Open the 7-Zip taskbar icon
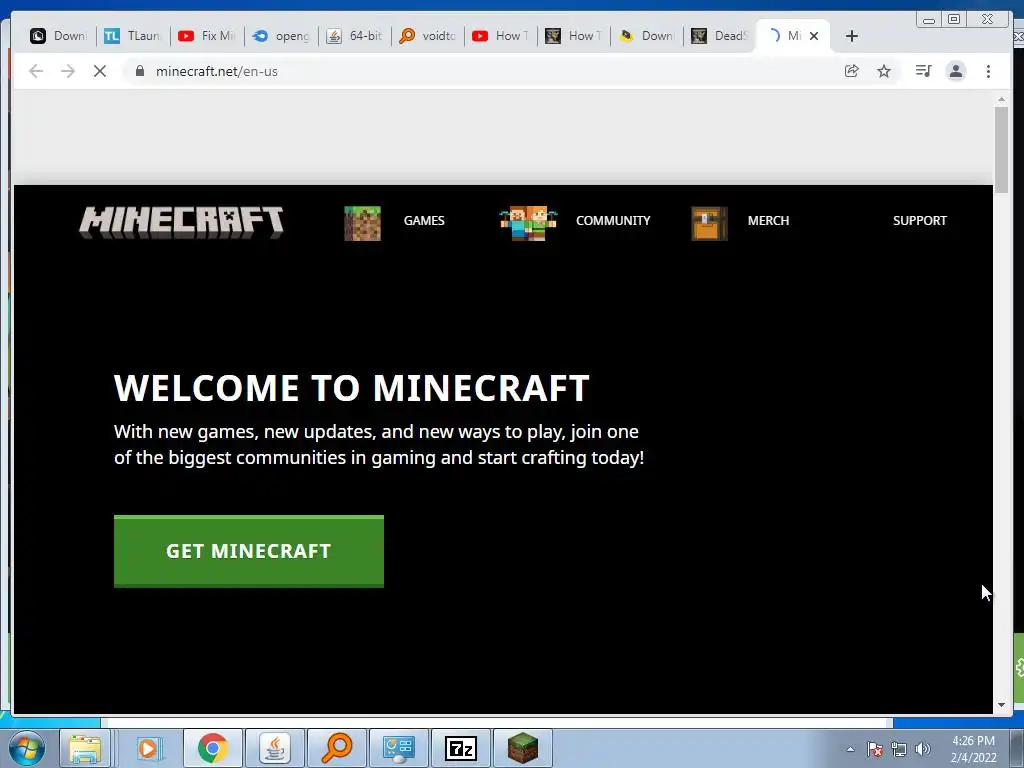 461,748
